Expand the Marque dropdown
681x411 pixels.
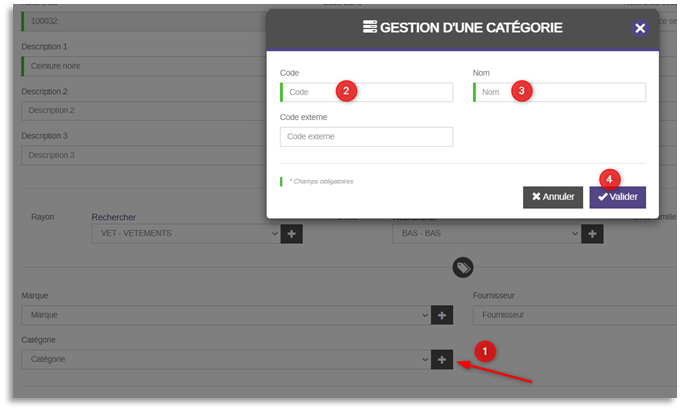225,314
